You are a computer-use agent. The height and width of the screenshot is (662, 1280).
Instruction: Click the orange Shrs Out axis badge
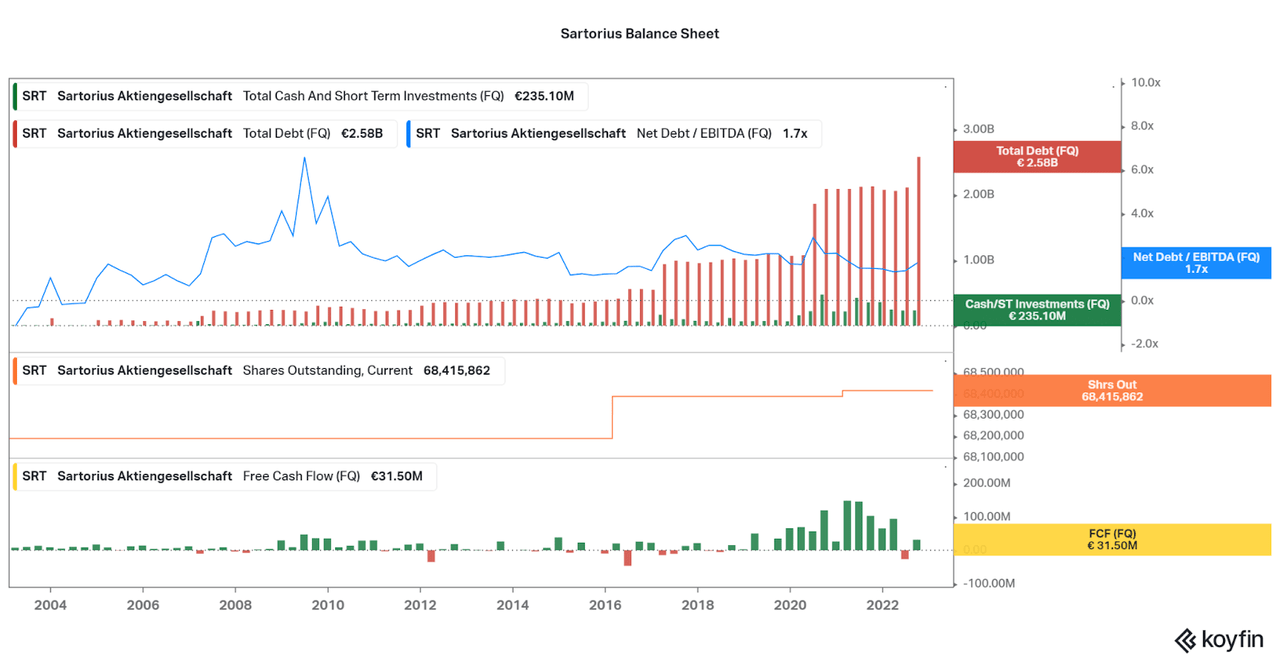[x=1113, y=390]
